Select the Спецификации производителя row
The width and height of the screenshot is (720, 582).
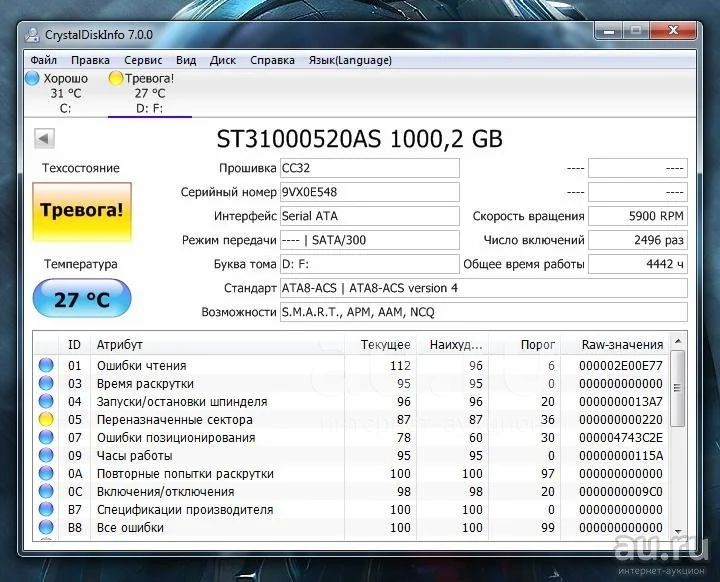[351, 509]
